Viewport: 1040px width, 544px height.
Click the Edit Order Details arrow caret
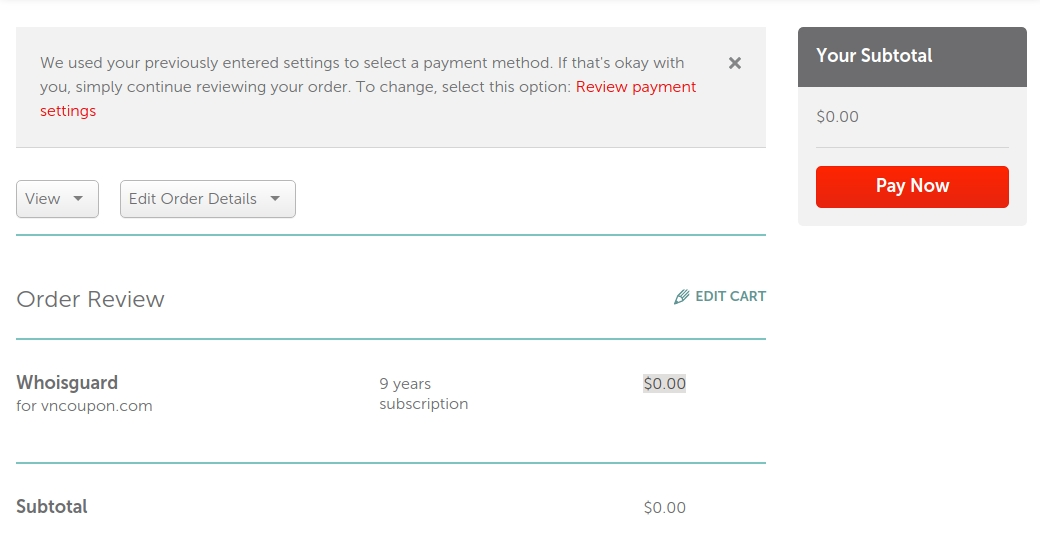[275, 198]
